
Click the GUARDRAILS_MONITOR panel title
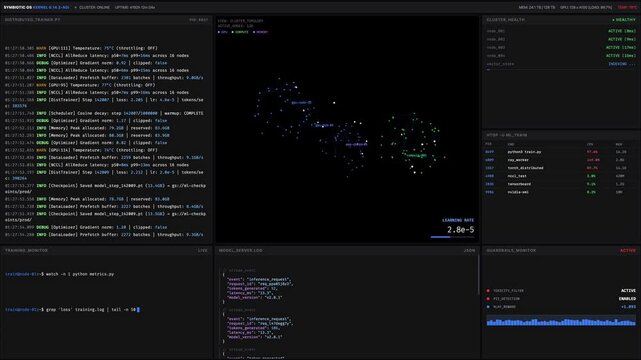point(511,250)
